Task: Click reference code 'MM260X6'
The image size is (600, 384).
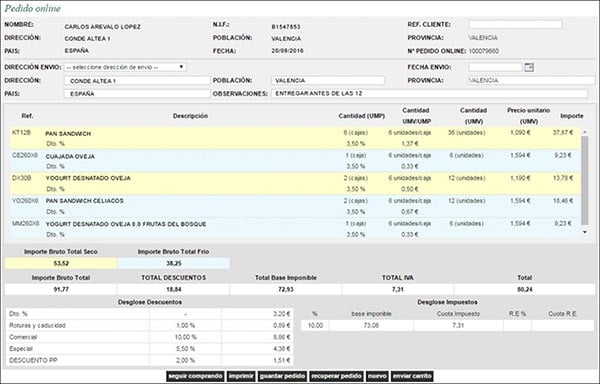Action: (x=26, y=223)
